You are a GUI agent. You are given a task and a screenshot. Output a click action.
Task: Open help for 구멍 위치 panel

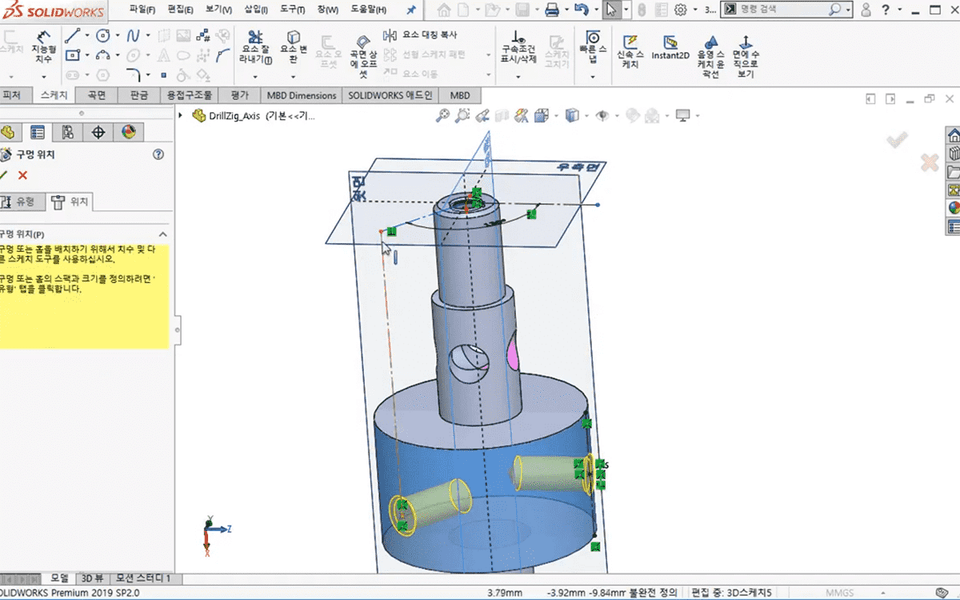(x=159, y=154)
